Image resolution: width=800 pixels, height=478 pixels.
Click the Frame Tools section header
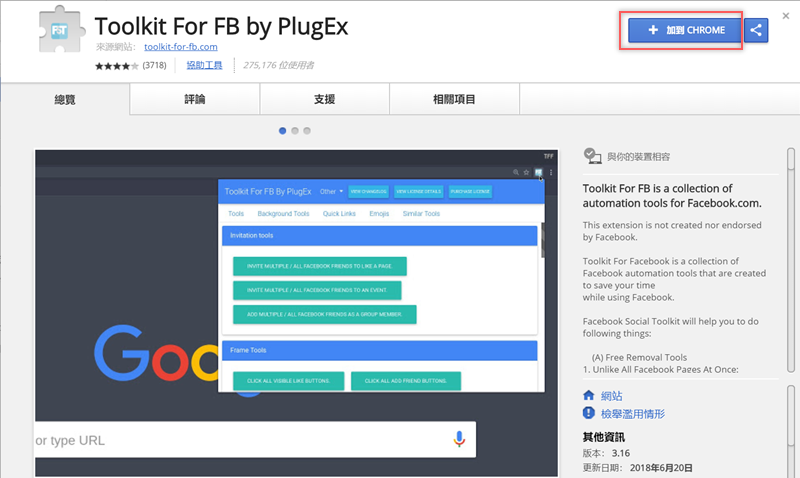point(380,350)
